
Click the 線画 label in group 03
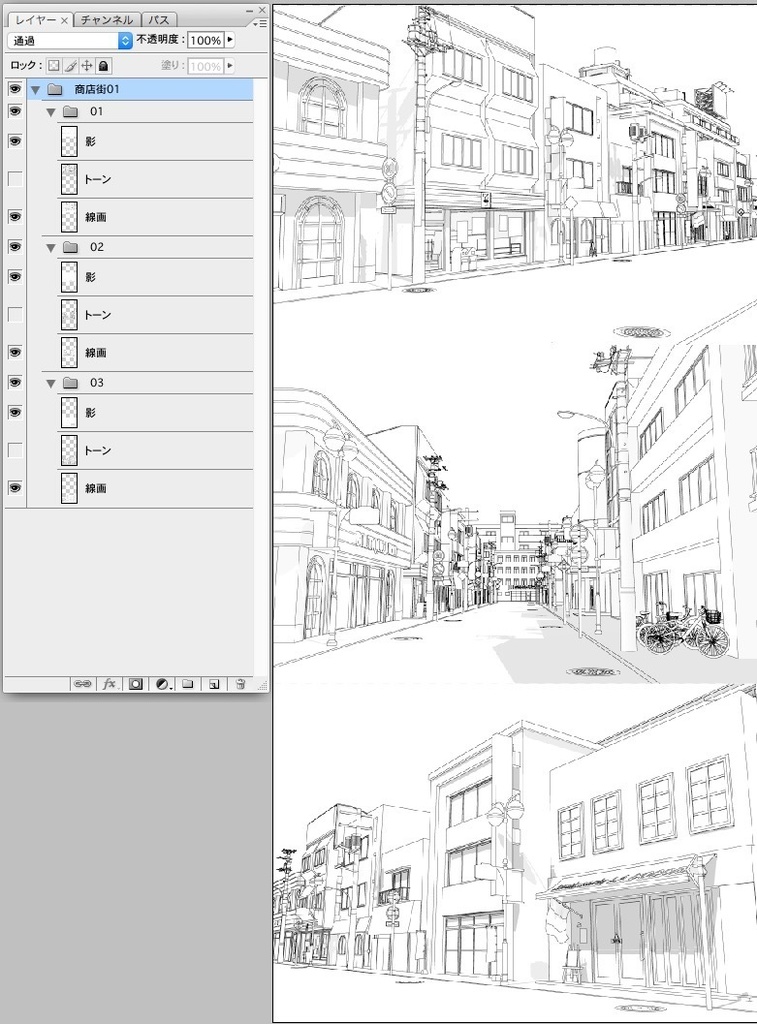point(95,488)
